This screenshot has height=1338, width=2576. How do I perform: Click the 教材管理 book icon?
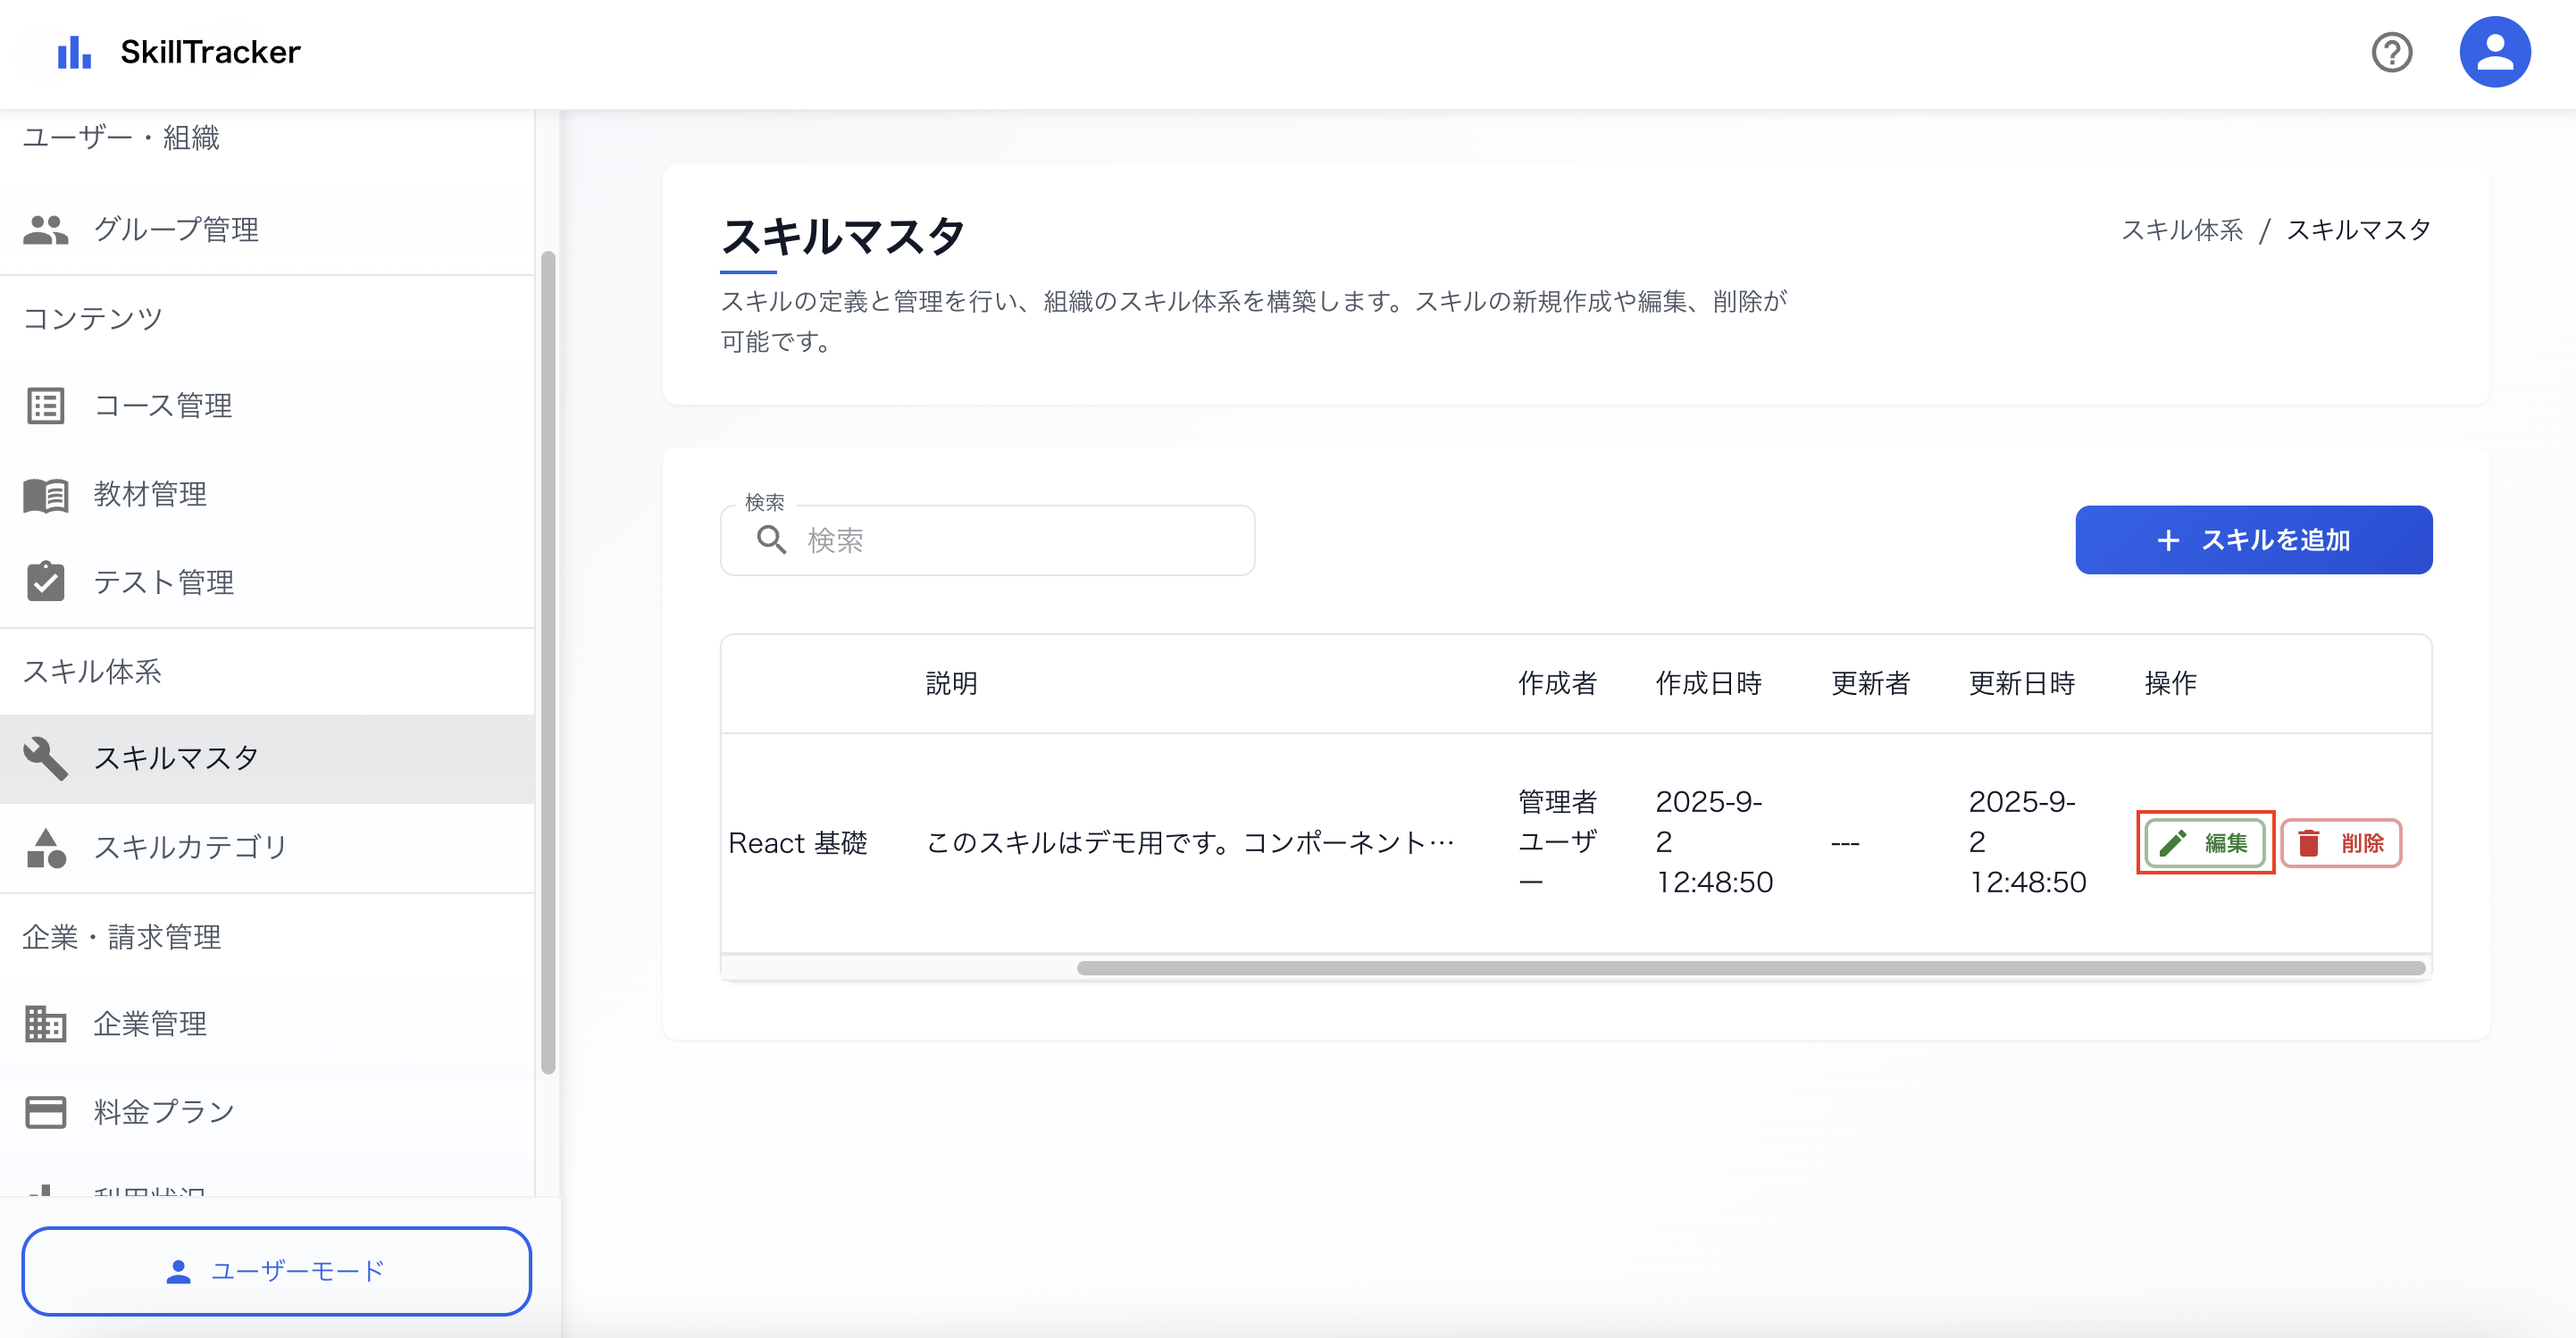pyautogui.click(x=45, y=494)
